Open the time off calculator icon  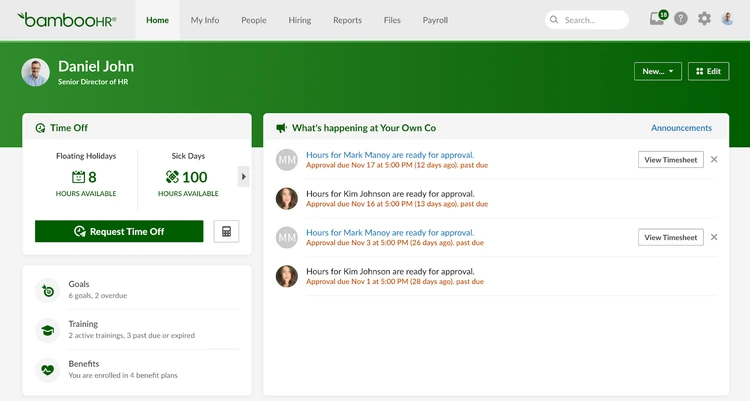(x=226, y=231)
